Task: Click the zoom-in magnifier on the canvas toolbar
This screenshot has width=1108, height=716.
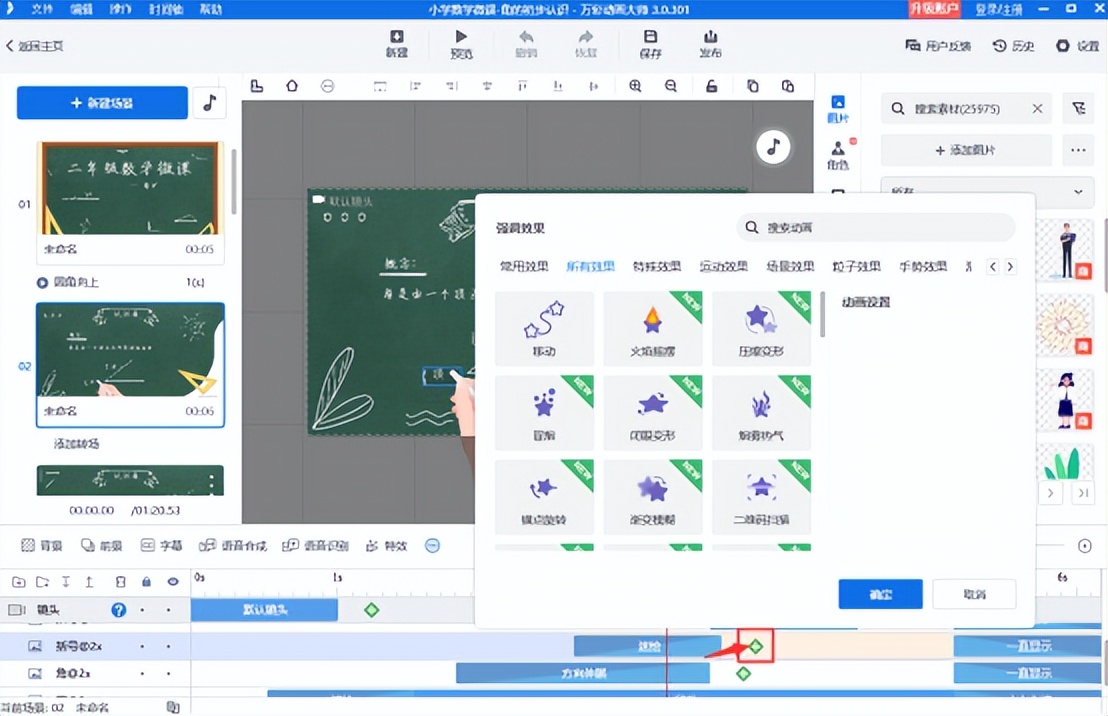Action: (636, 86)
